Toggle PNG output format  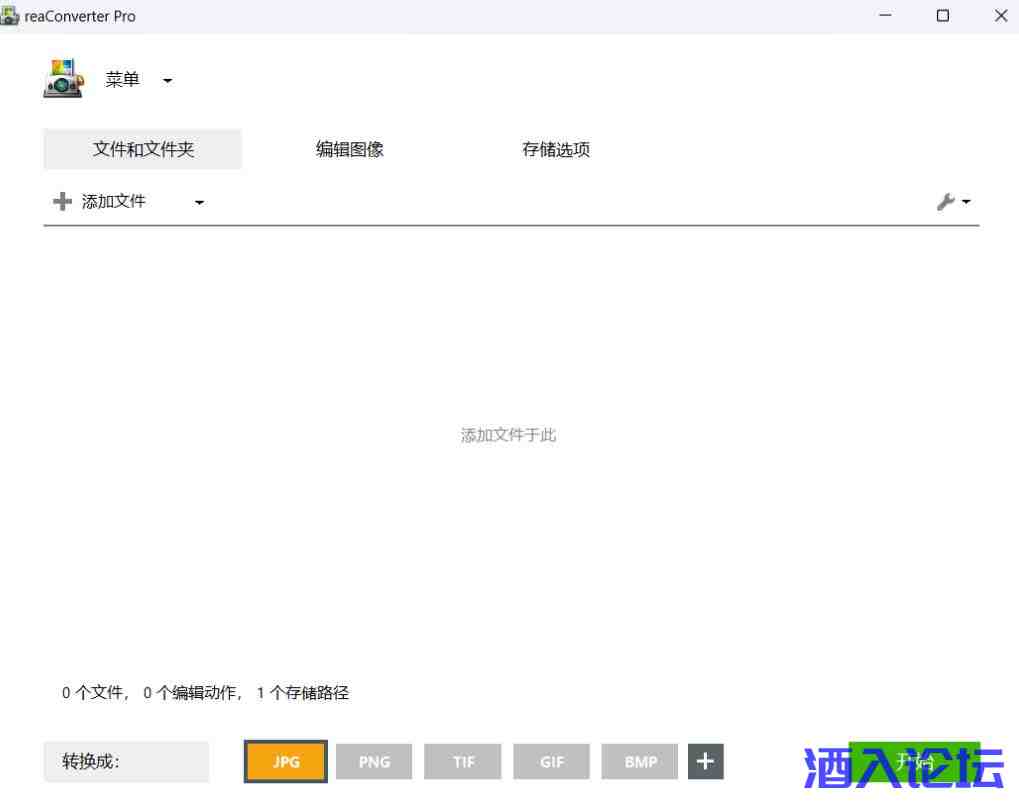(x=374, y=762)
